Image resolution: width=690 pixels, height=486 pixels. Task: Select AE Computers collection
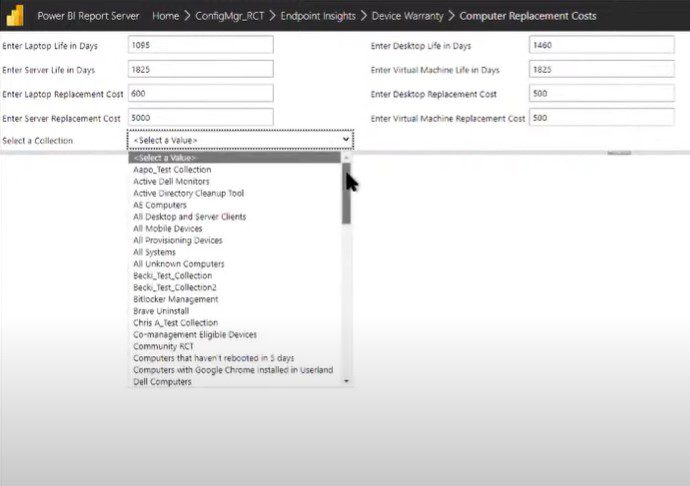click(x=235, y=205)
